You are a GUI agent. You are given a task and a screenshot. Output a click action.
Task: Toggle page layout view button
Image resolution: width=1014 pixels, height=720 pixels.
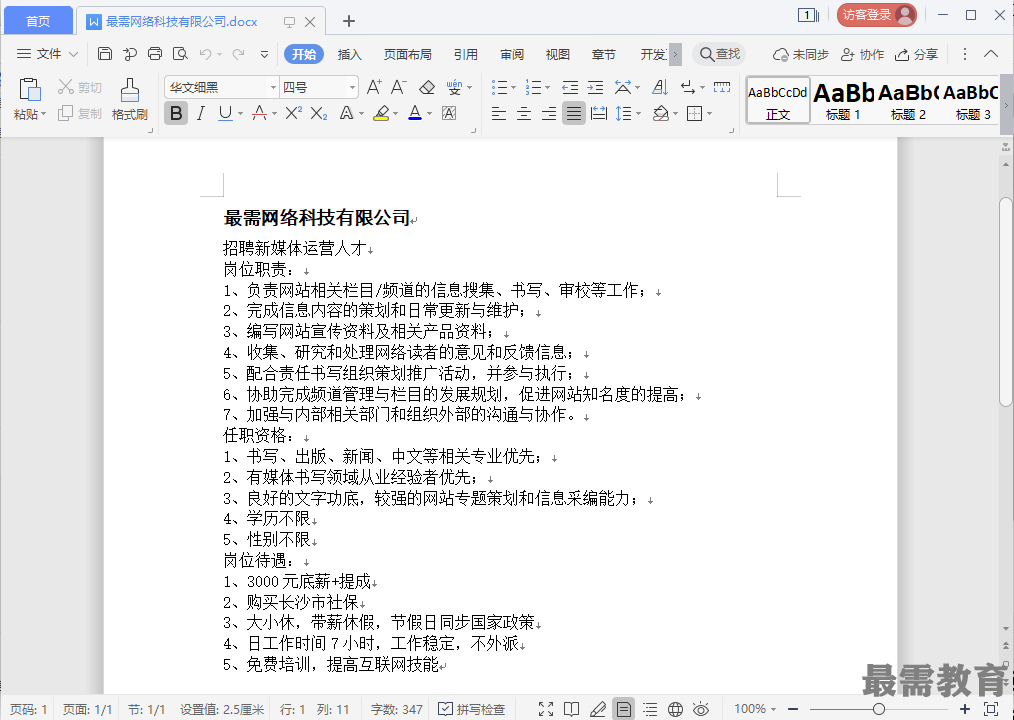click(624, 709)
